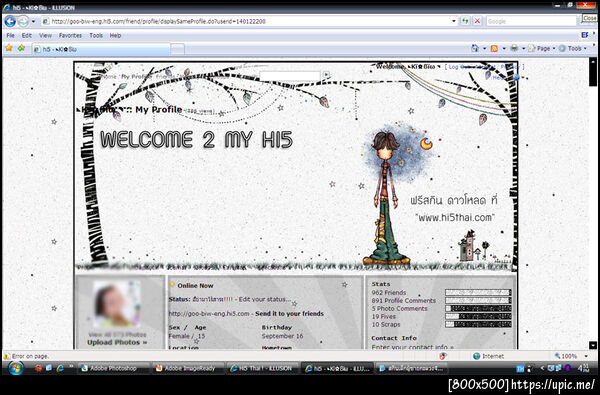This screenshot has width=600, height=395.
Task: Click the Add to Favorites icon
Action: click(21, 48)
